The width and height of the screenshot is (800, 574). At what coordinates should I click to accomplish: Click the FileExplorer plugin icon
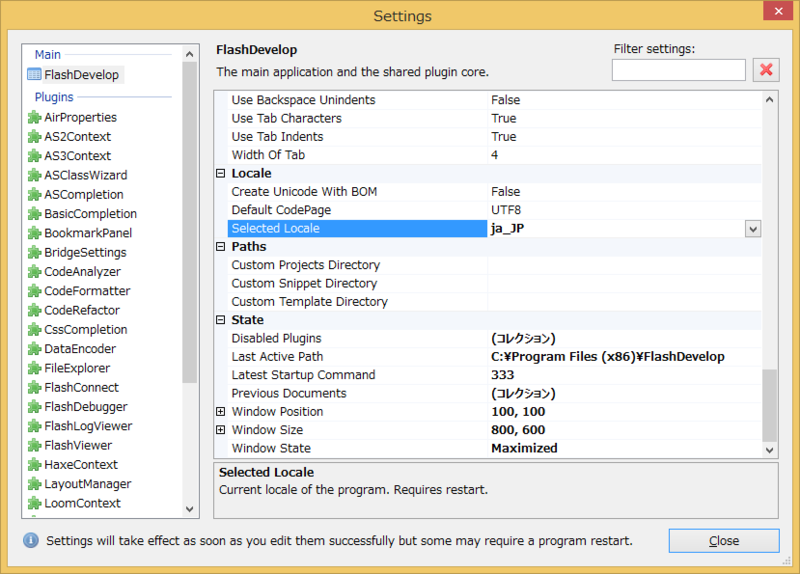tap(34, 368)
